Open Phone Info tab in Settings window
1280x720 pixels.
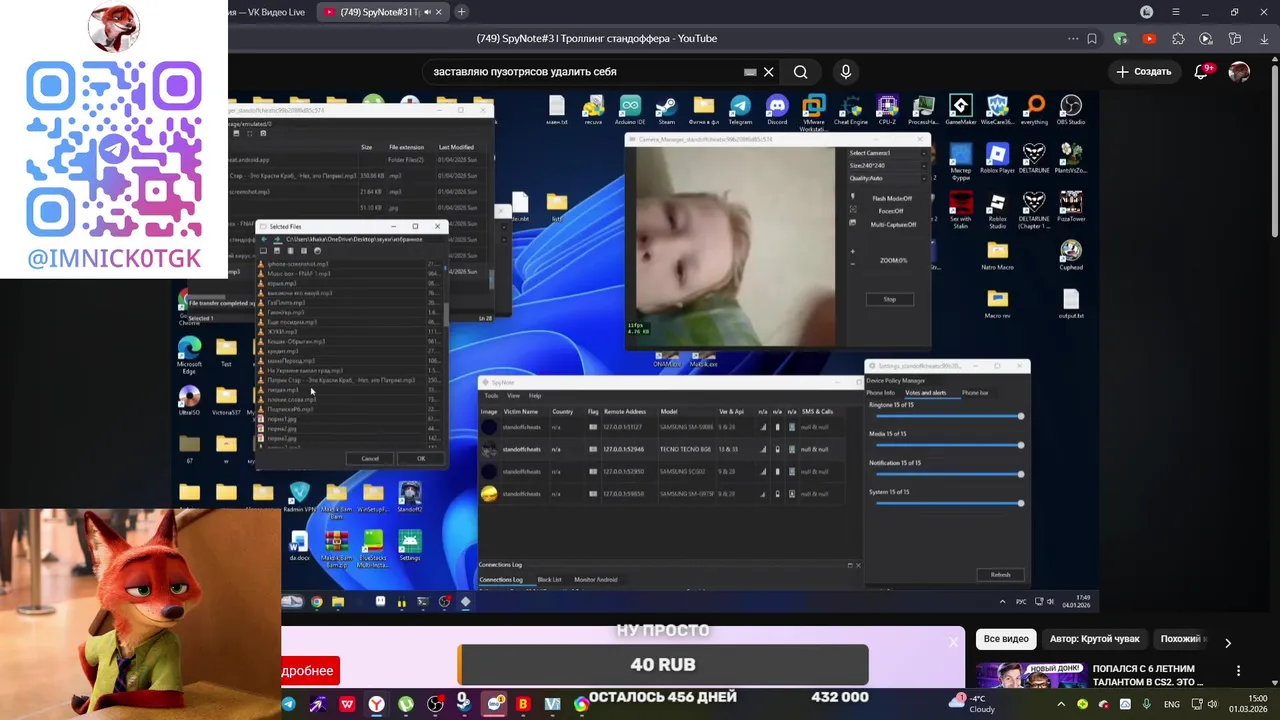pos(880,393)
